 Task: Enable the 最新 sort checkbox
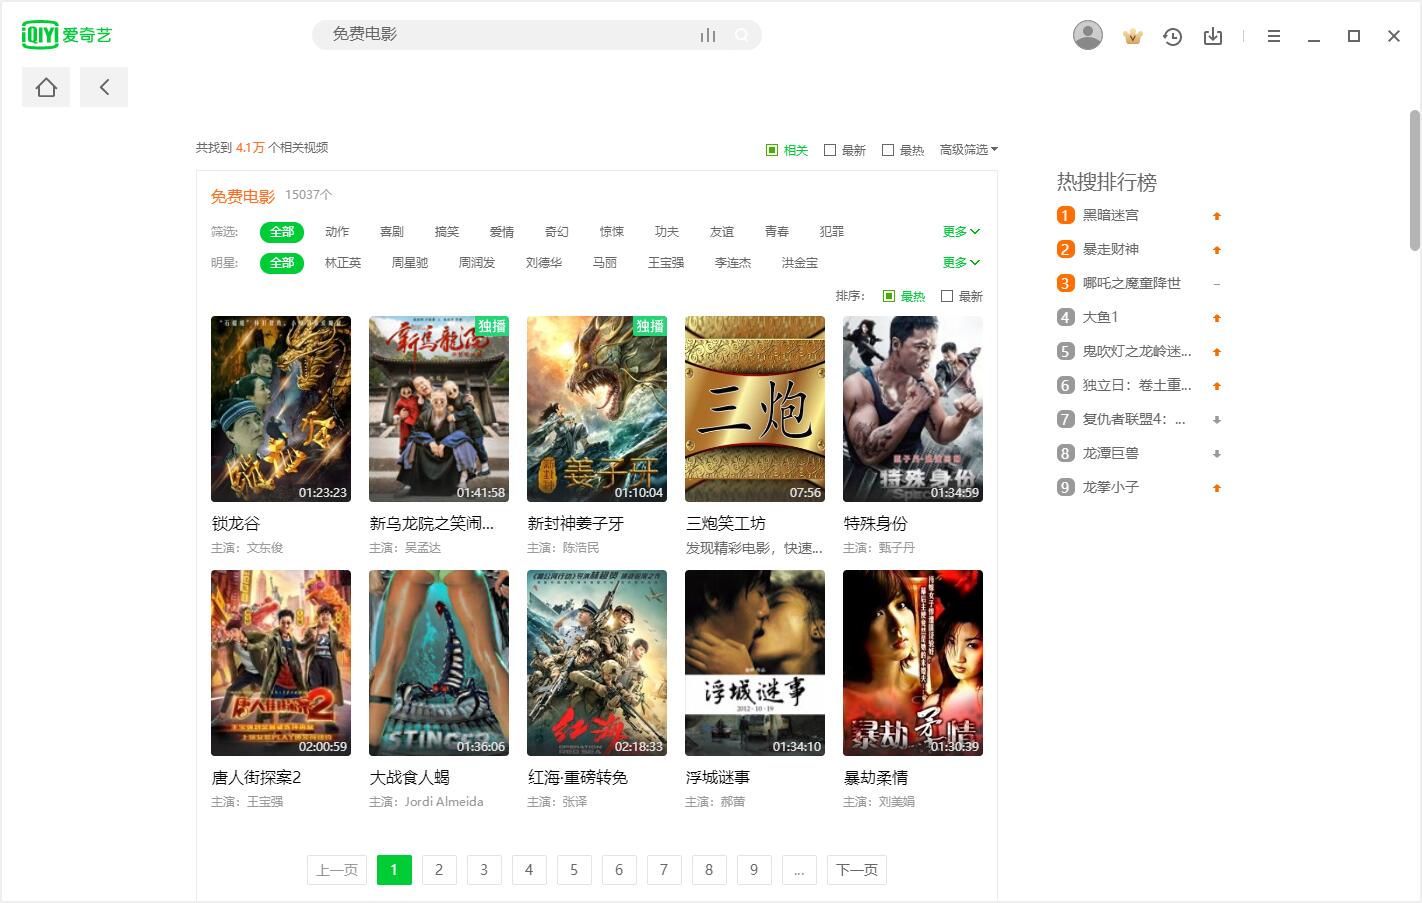830,149
